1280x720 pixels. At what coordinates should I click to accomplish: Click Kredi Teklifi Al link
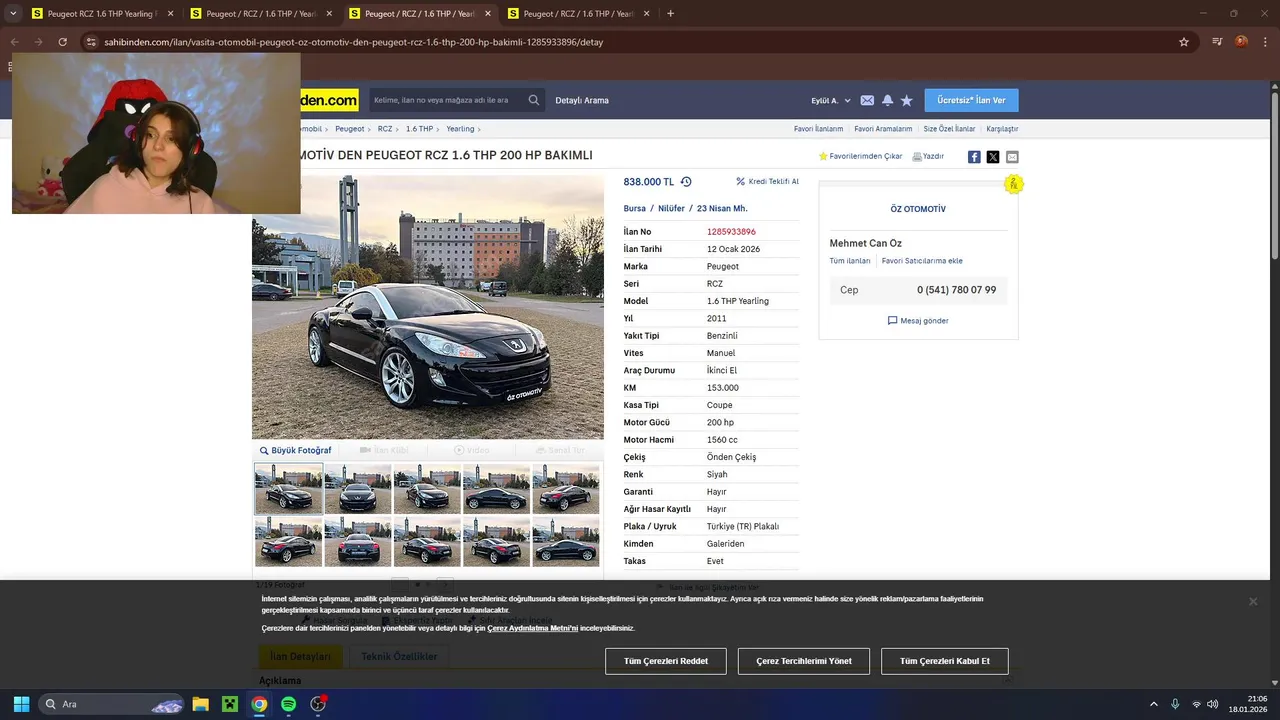(x=768, y=182)
